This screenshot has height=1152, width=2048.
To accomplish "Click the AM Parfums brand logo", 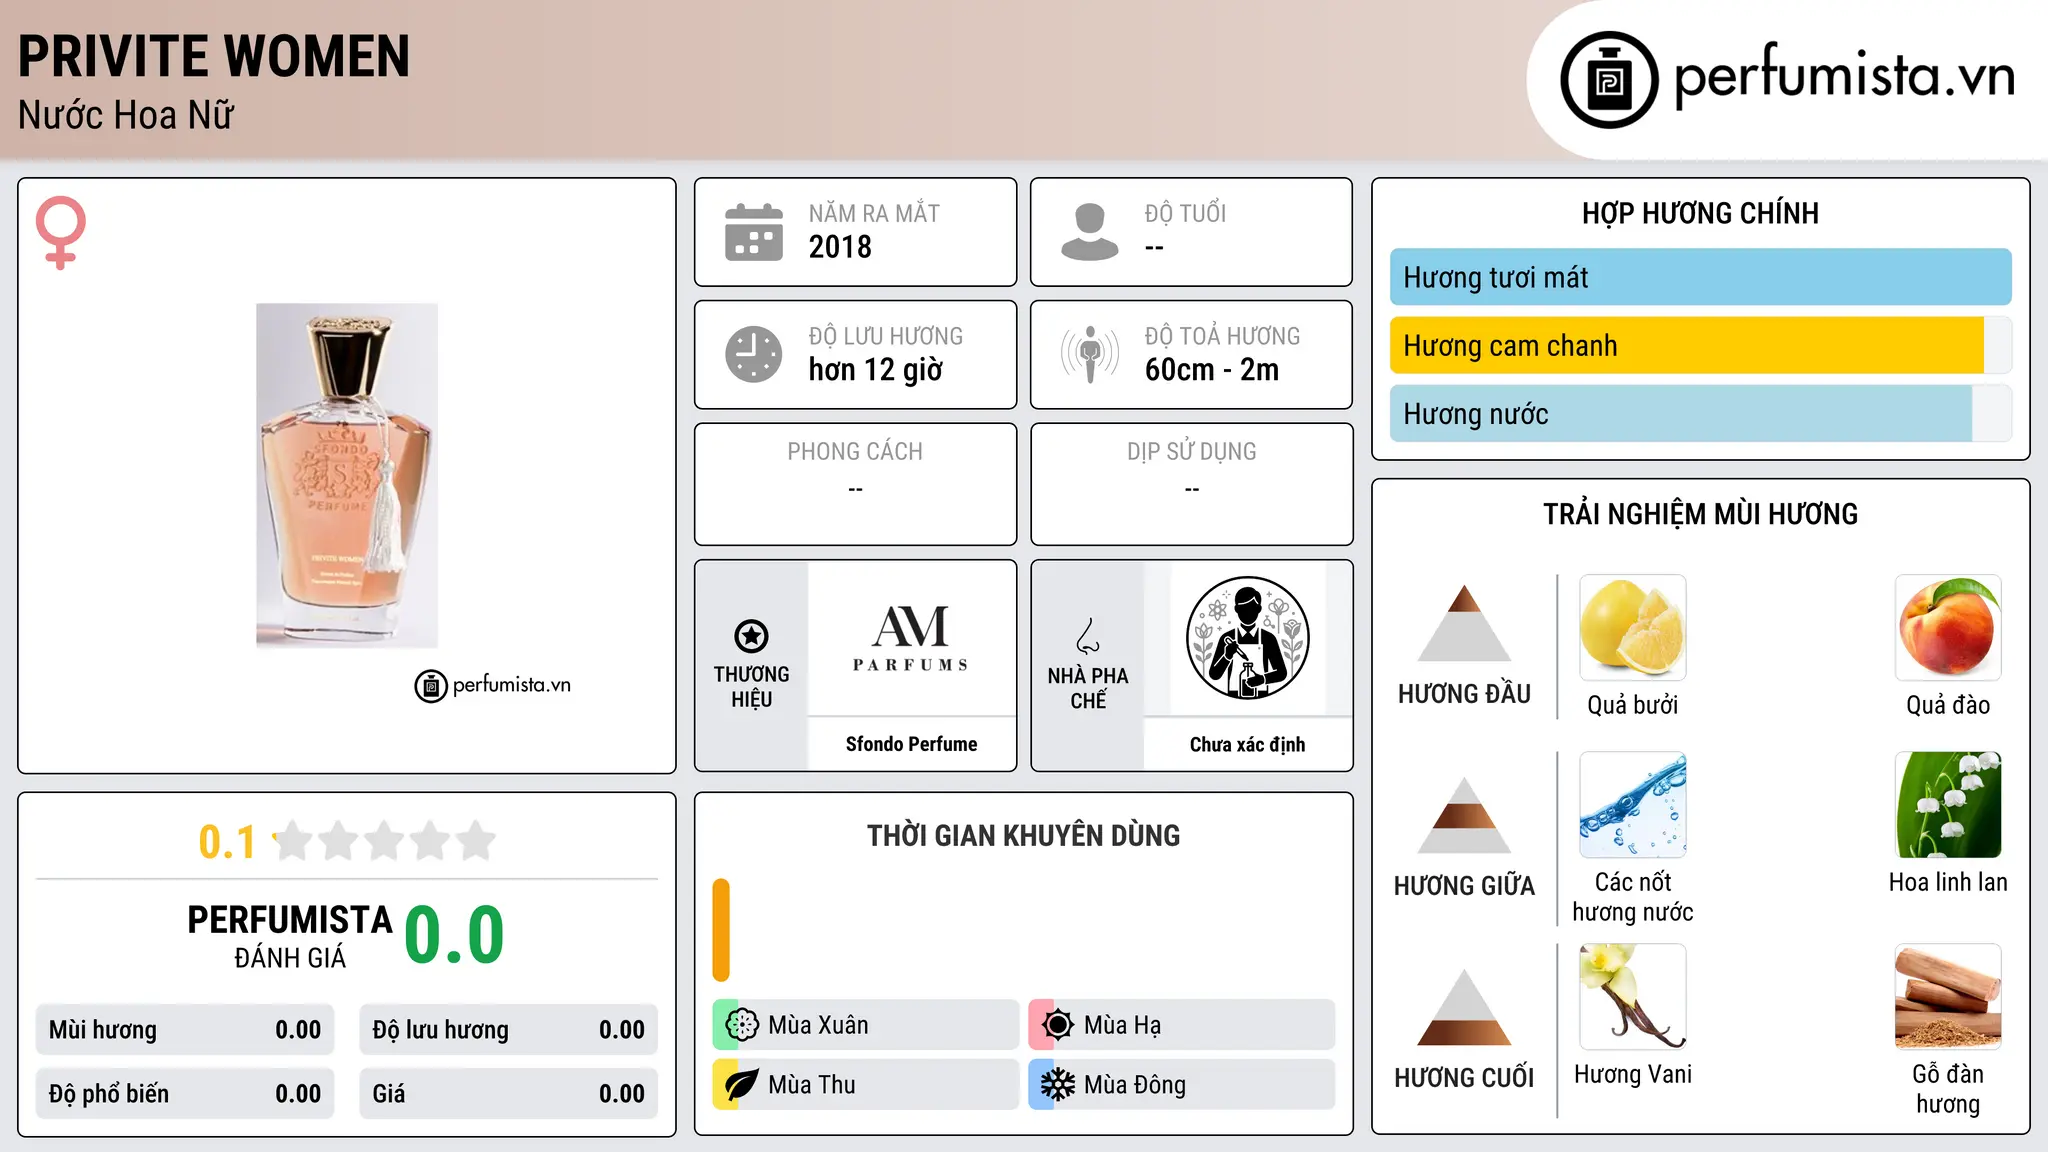I will (911, 638).
